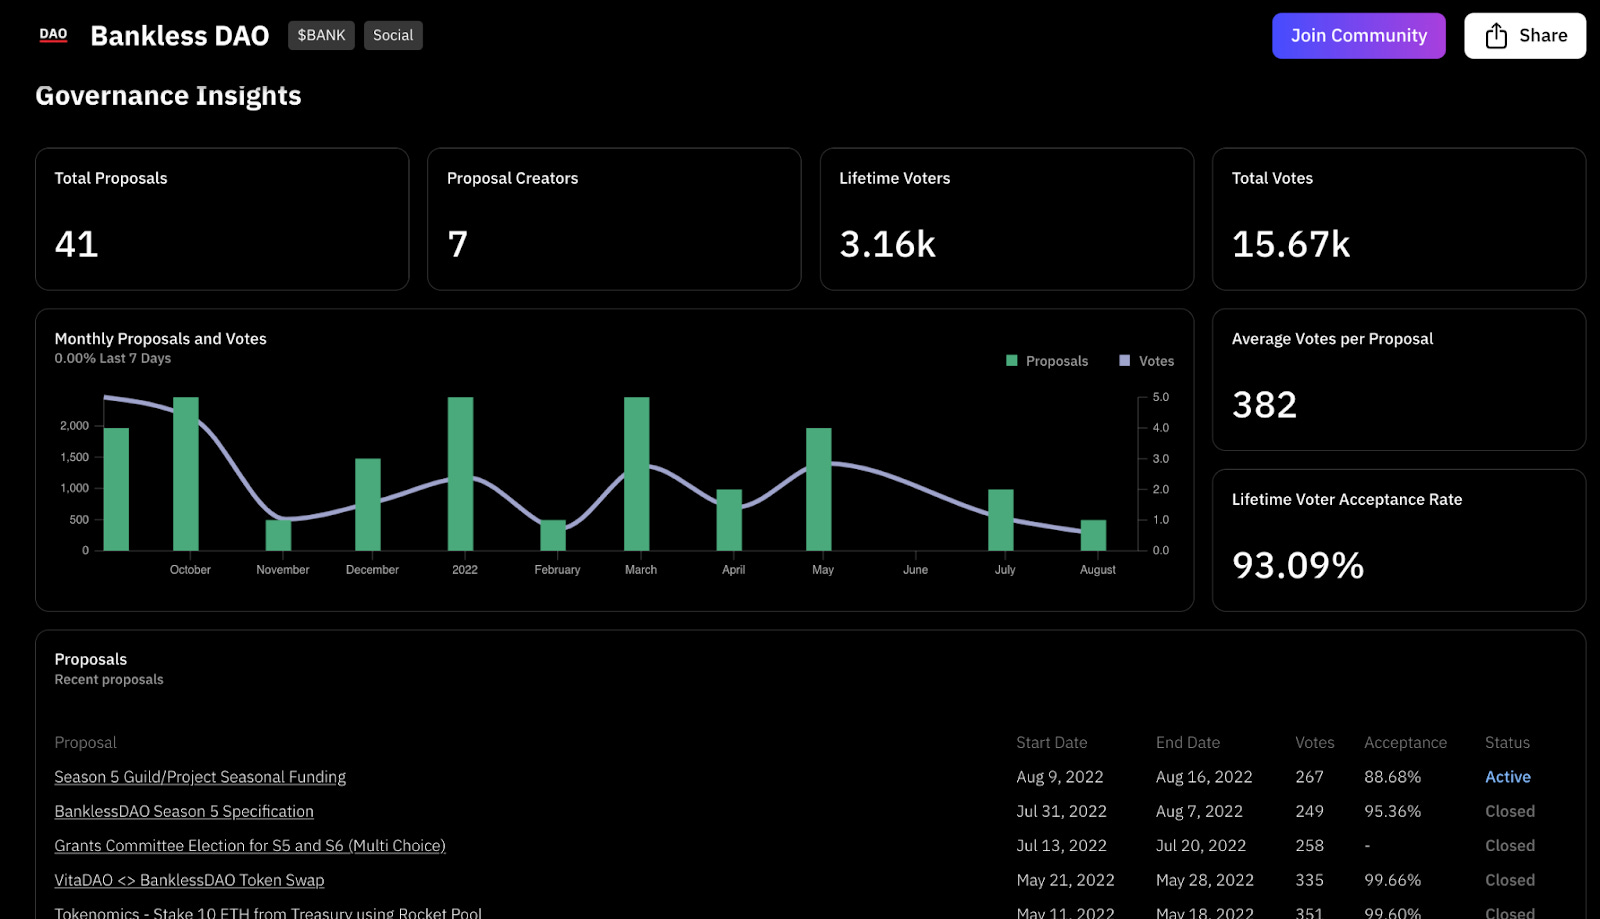The image size is (1600, 919).
Task: Open the Tokenomics Stake 10 ETH proposal
Action: (x=268, y=912)
